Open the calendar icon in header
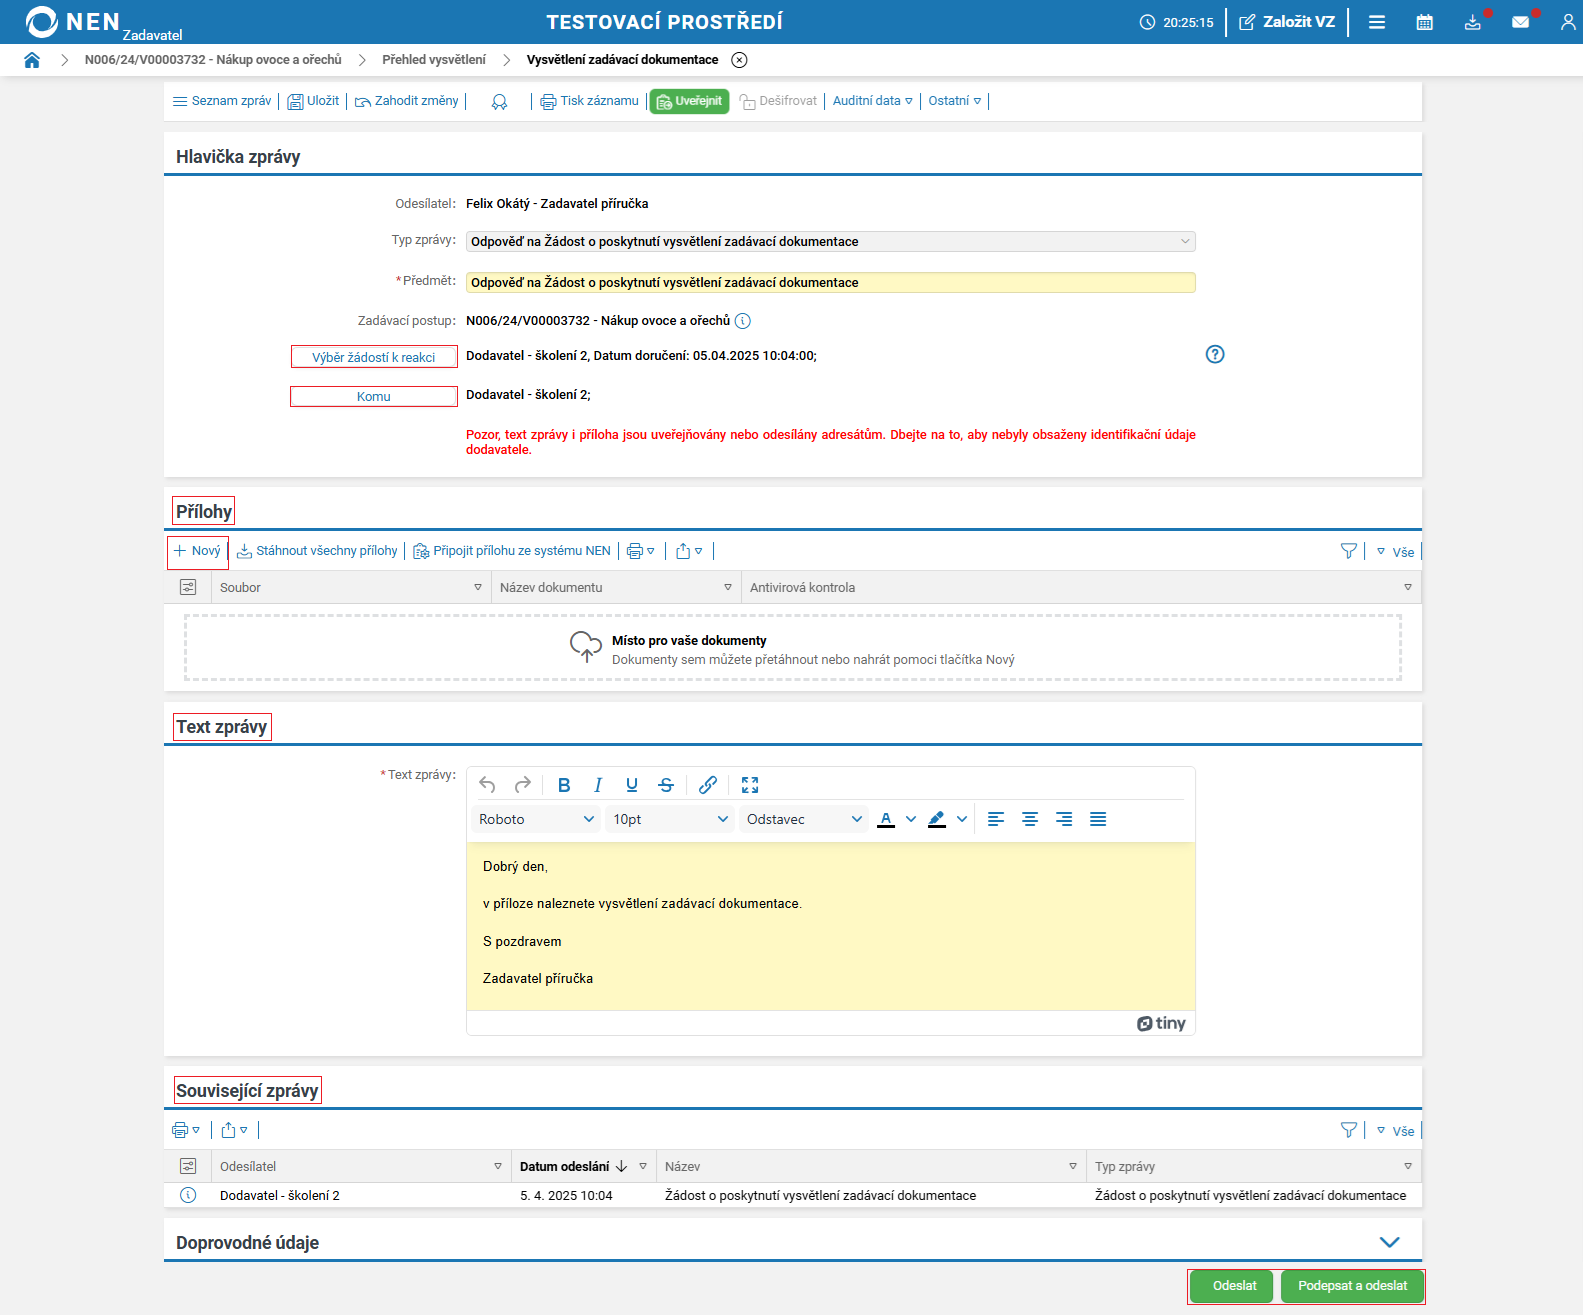The height and width of the screenshot is (1315, 1583). 1424,22
